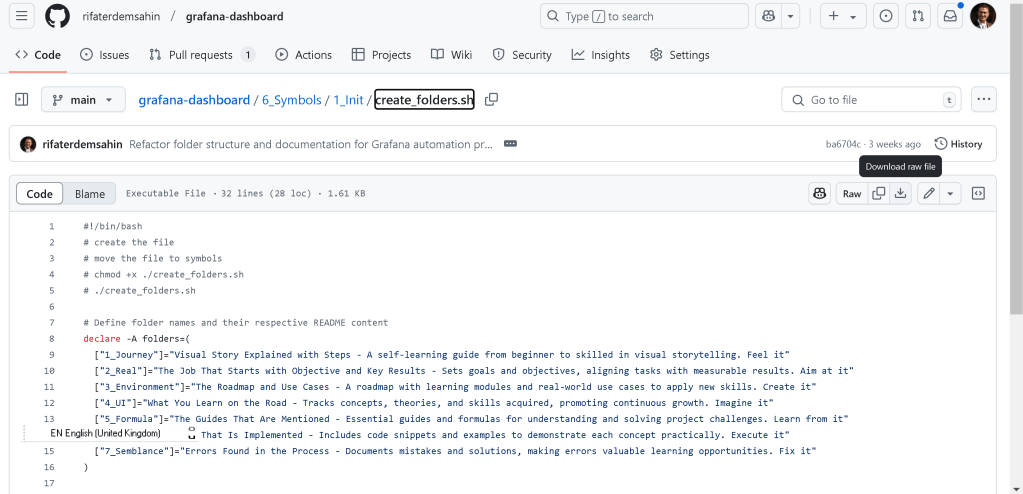This screenshot has height=494, width=1023.
Task: Copy file path icon next to create_folders.sh
Action: pyautogui.click(x=491, y=99)
